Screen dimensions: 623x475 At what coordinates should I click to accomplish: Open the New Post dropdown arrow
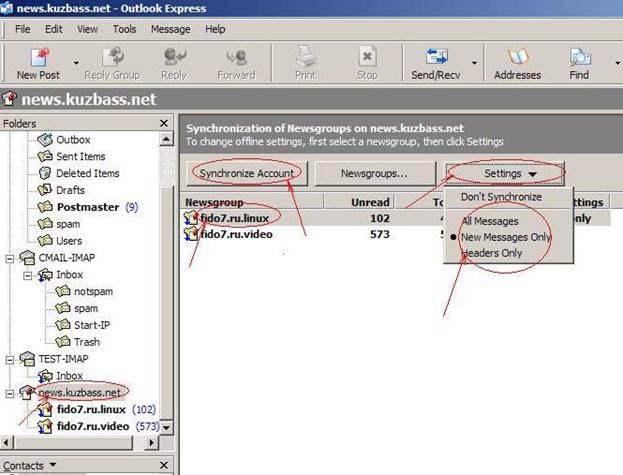76,63
